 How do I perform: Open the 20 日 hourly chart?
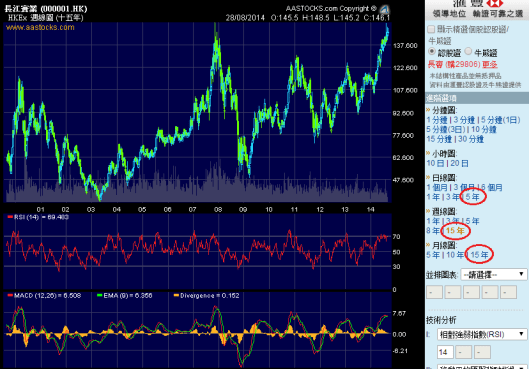click(460, 163)
